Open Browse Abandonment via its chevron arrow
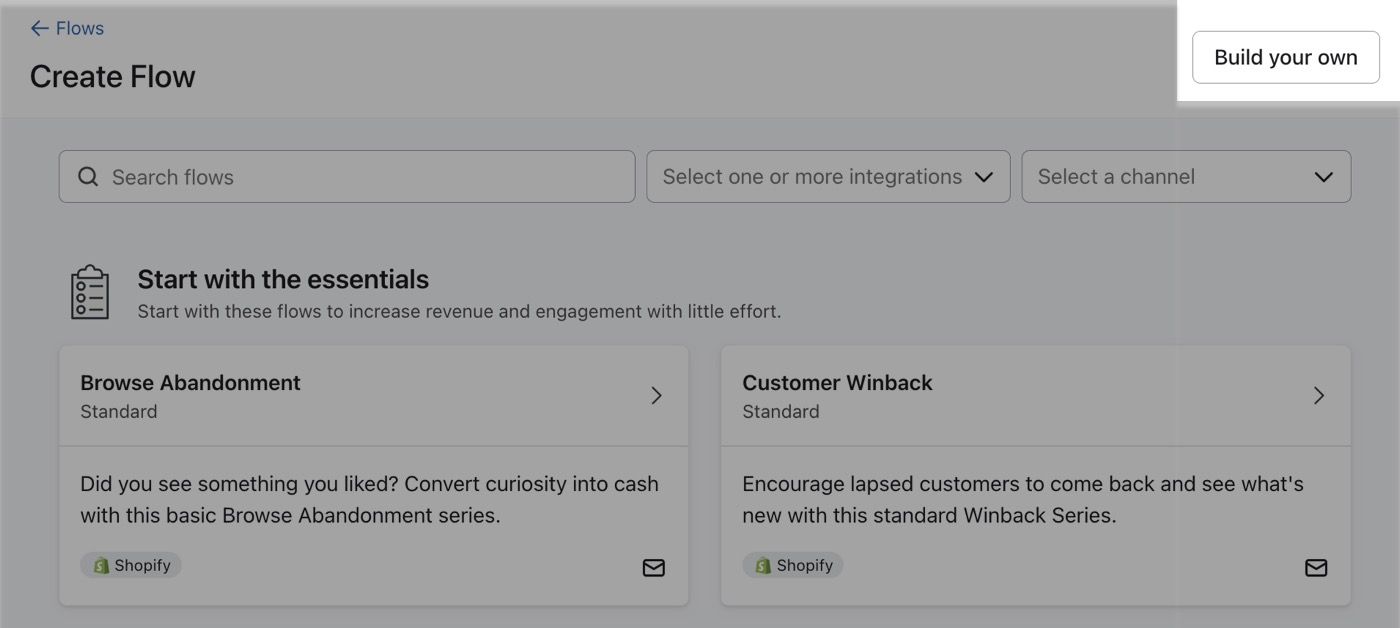This screenshot has height=628, width=1400. [x=657, y=396]
